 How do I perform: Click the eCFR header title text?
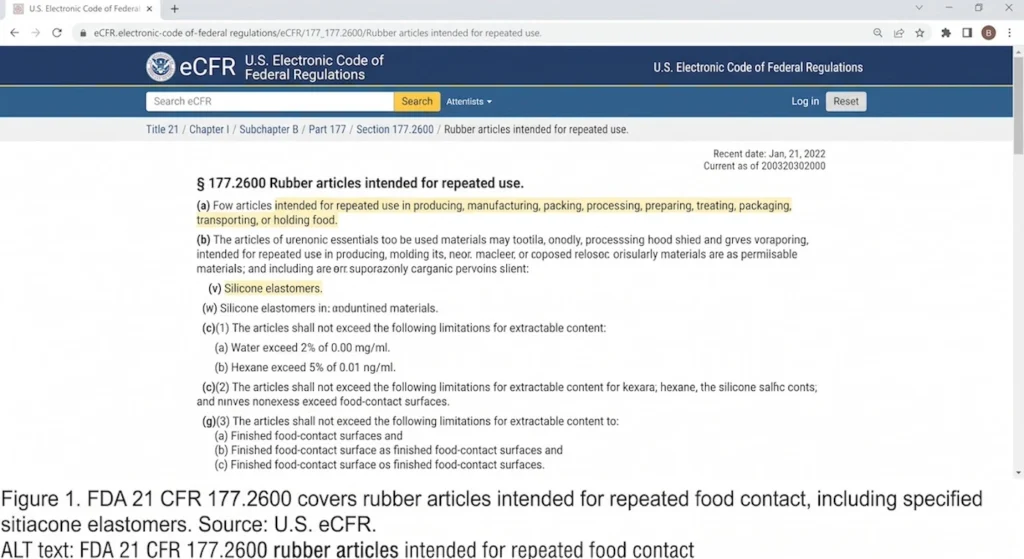(x=314, y=67)
